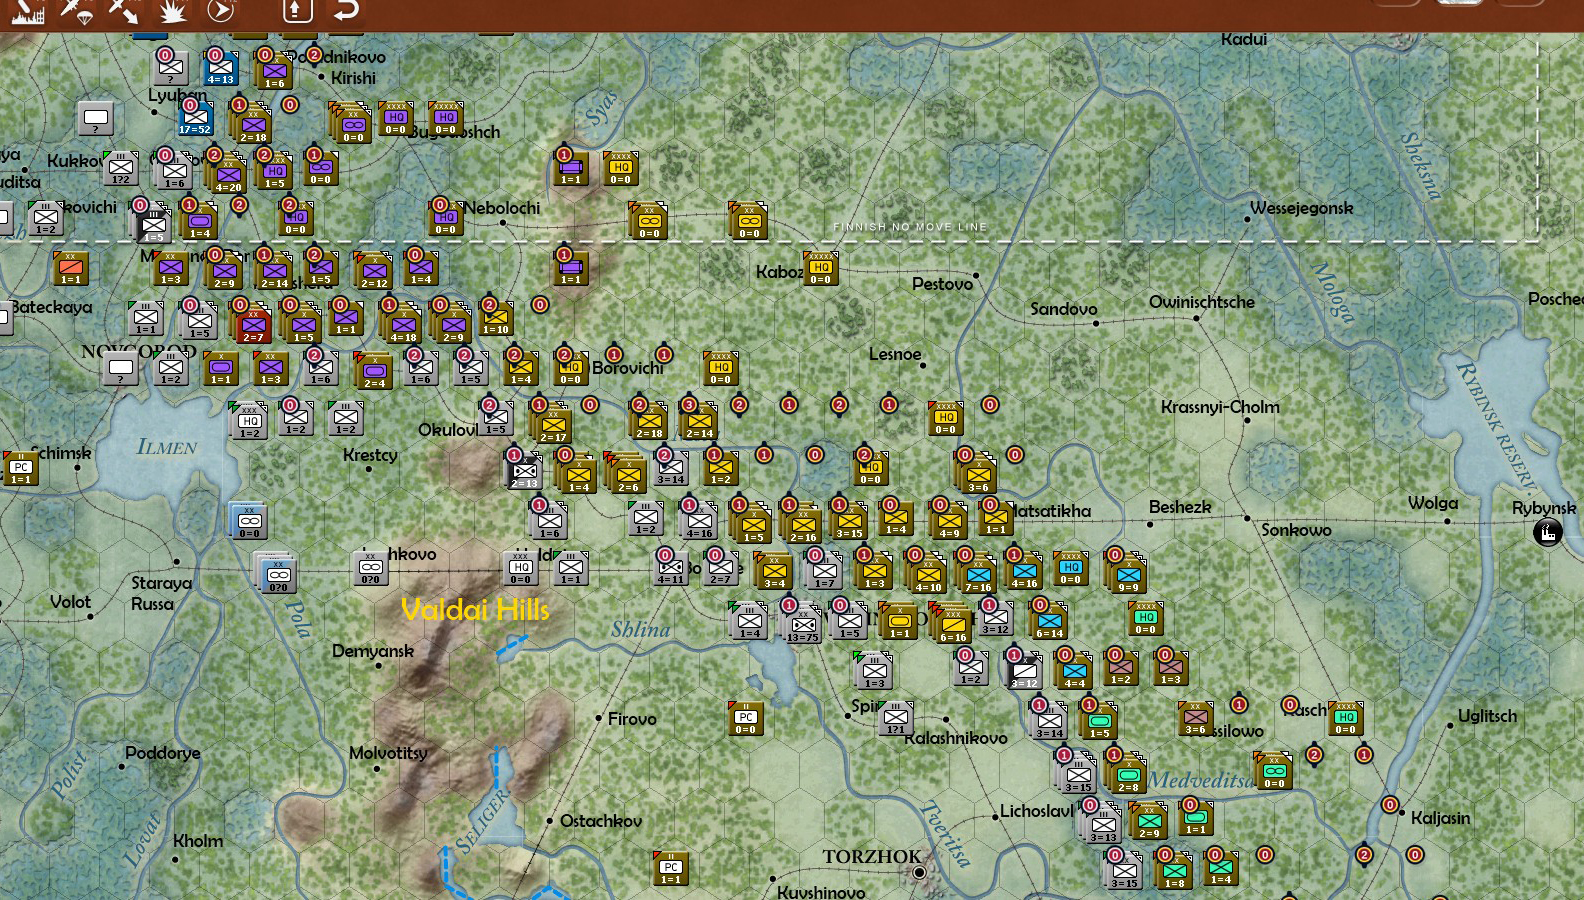Viewport: 1584px width, 900px height.
Task: Select the blue 4=13 unit counter
Action: click(x=220, y=69)
